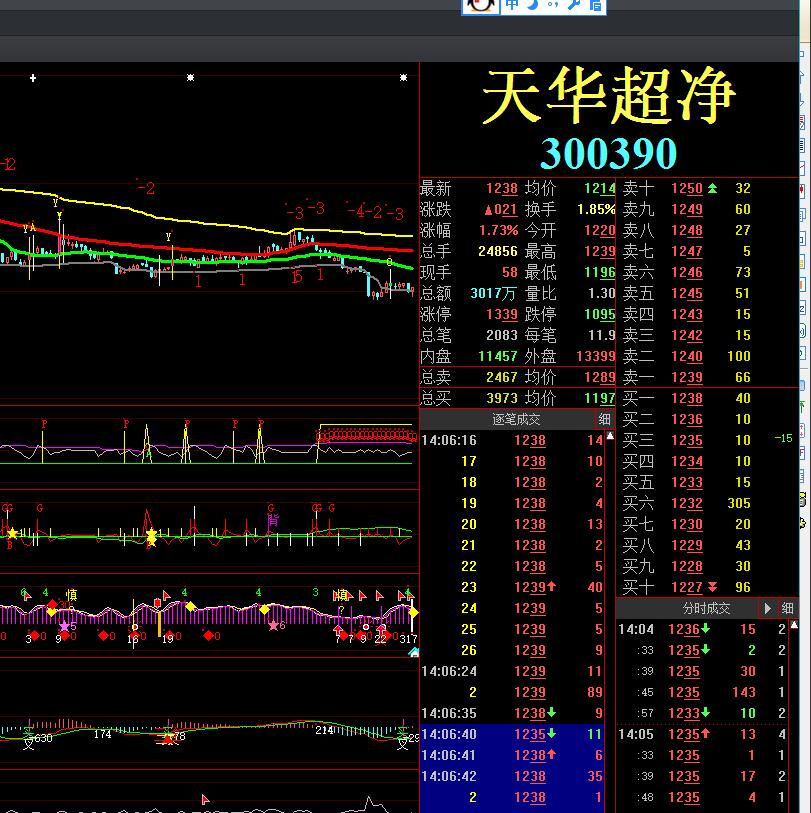Image resolution: width=811 pixels, height=813 pixels.
Task: Select the 卖一 1239 ask row
Action: (707, 377)
